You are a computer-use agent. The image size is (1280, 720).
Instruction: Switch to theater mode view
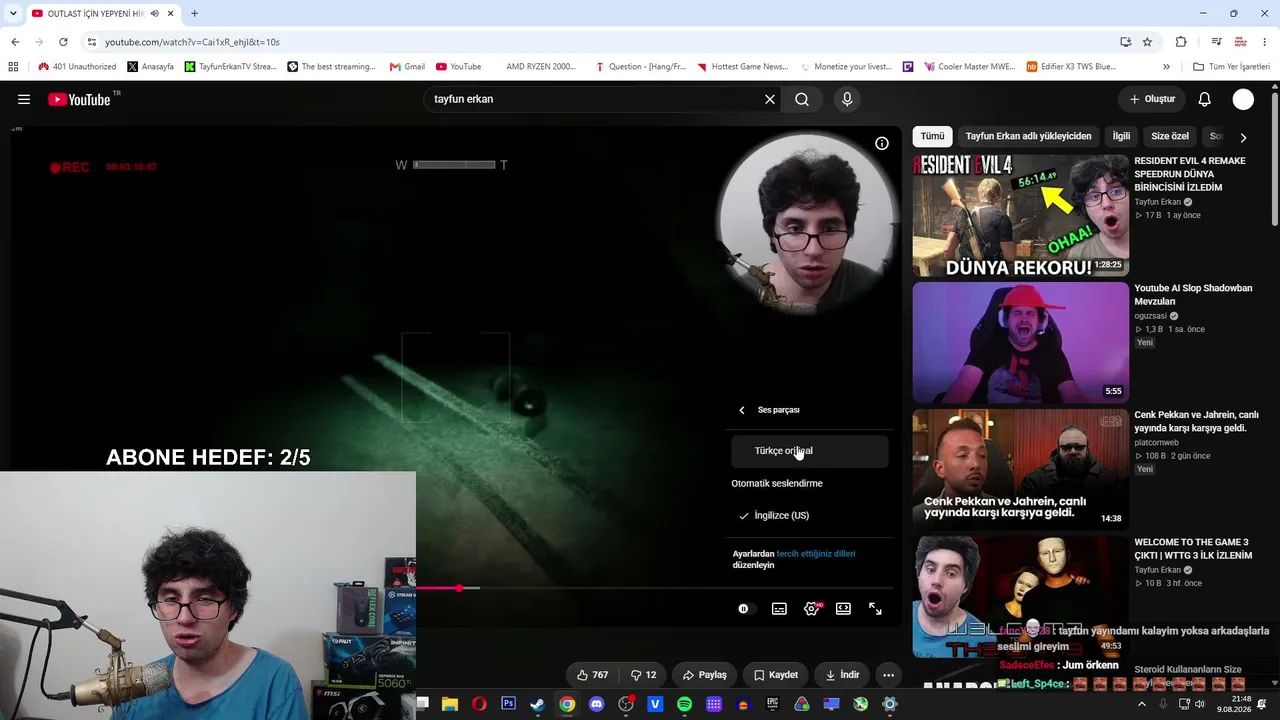tap(843, 608)
